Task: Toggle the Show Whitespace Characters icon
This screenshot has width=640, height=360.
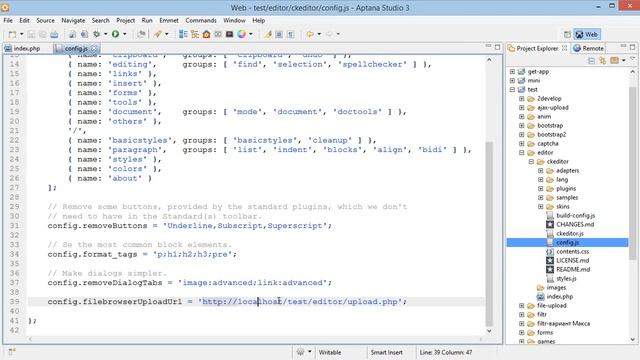Action: pos(291,34)
